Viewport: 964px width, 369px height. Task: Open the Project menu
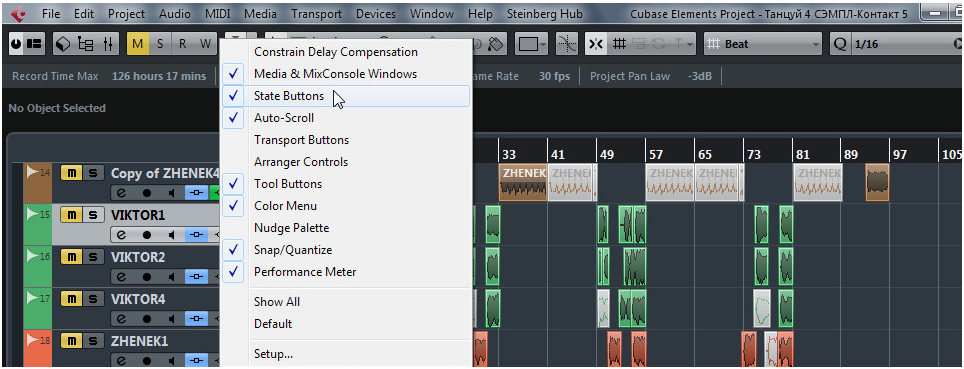127,14
